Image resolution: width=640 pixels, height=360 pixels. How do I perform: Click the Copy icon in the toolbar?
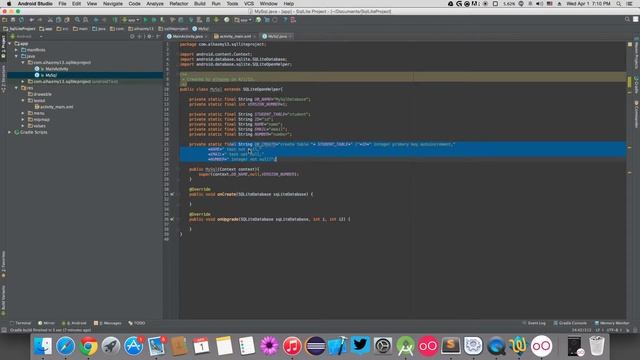(x=58, y=20)
